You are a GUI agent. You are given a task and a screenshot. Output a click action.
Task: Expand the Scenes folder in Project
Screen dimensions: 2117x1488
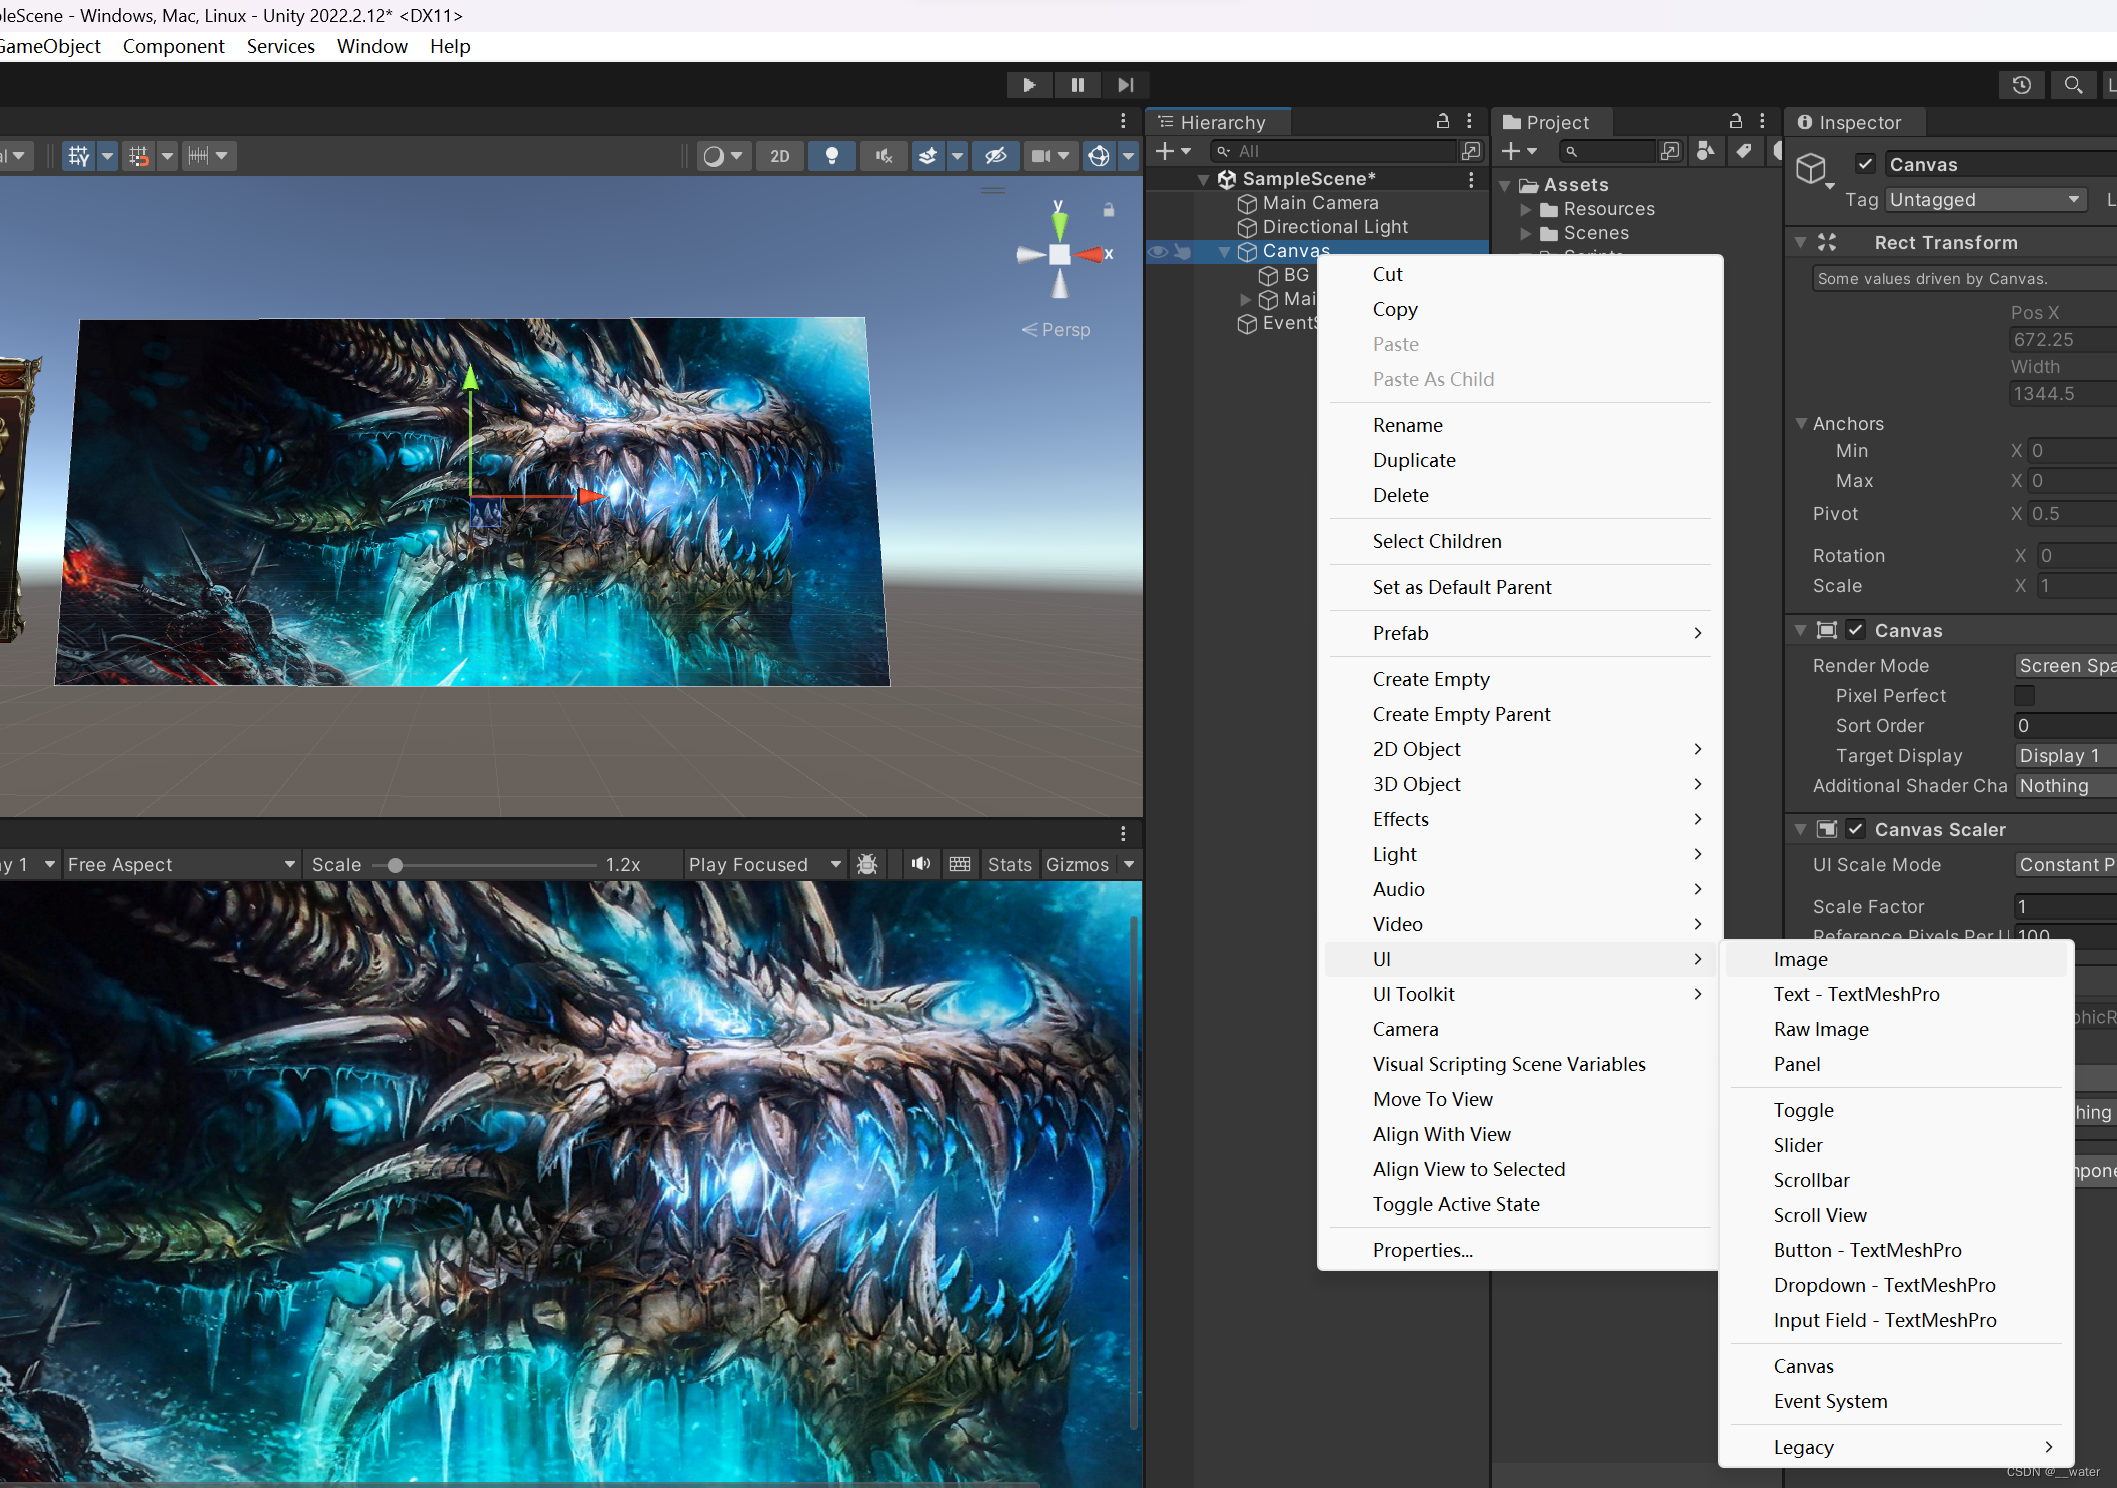[x=1526, y=234]
